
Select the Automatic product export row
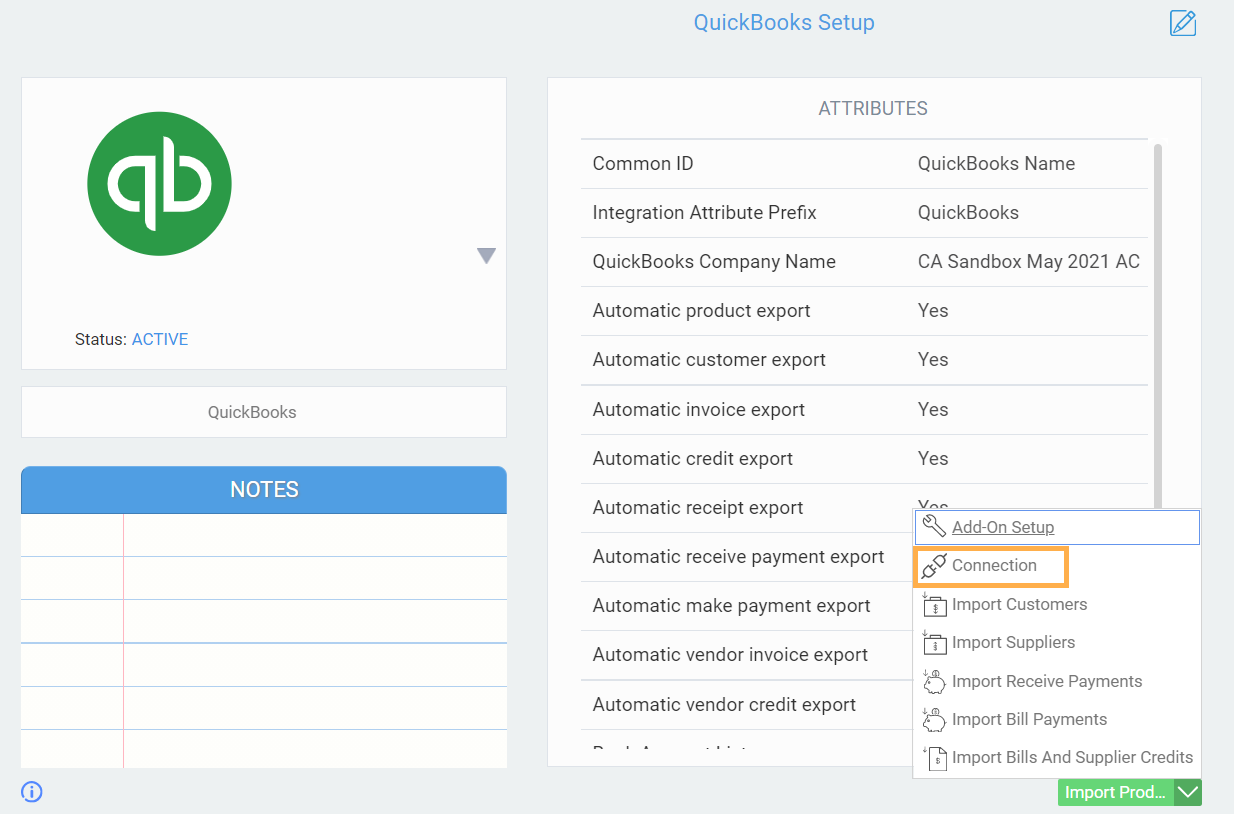point(864,311)
